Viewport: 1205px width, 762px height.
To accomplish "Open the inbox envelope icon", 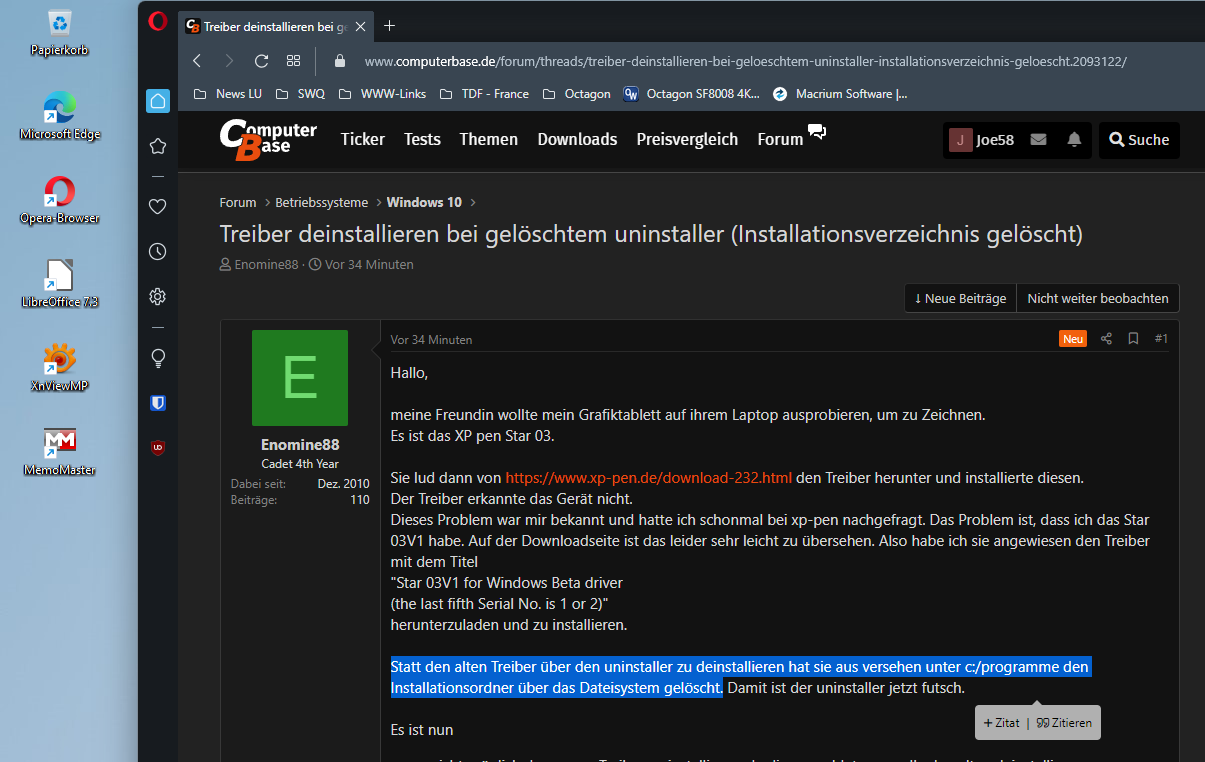I will tap(1038, 140).
